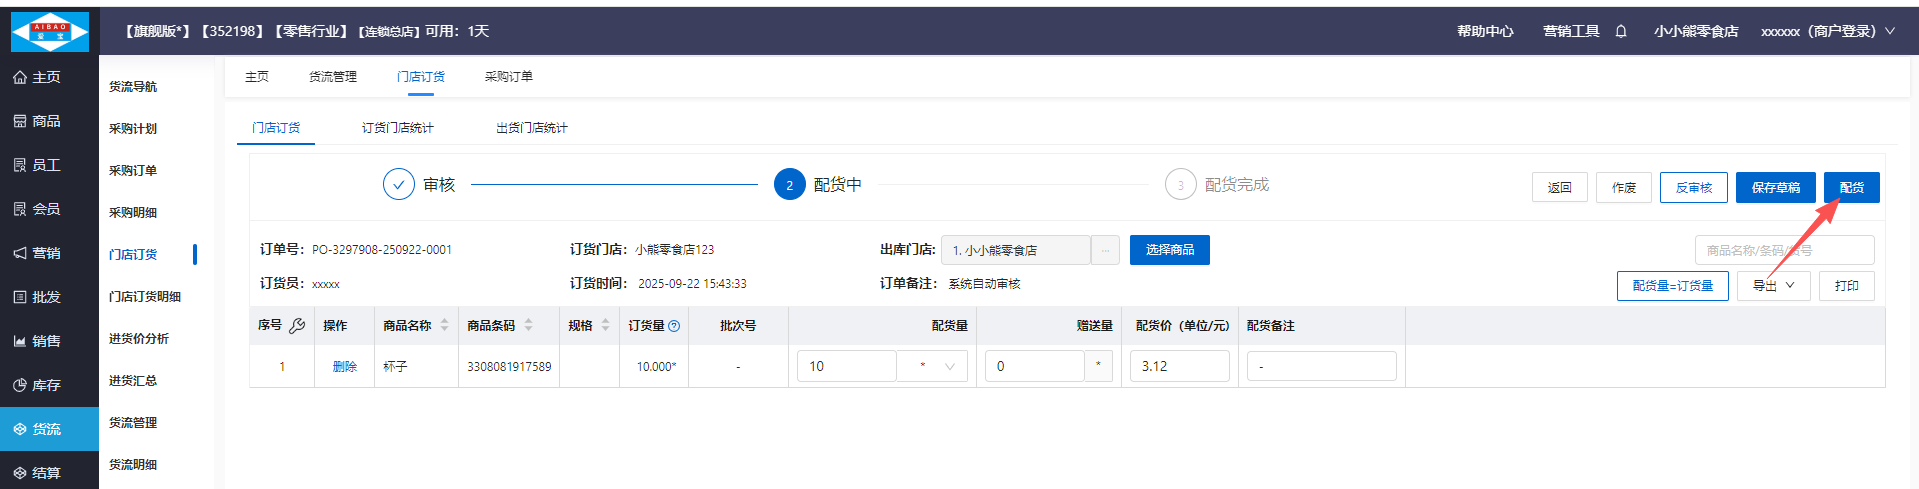Screen dimensions: 1919x489
Task: Click the 配货中 step 2 progress marker
Action: coord(789,185)
